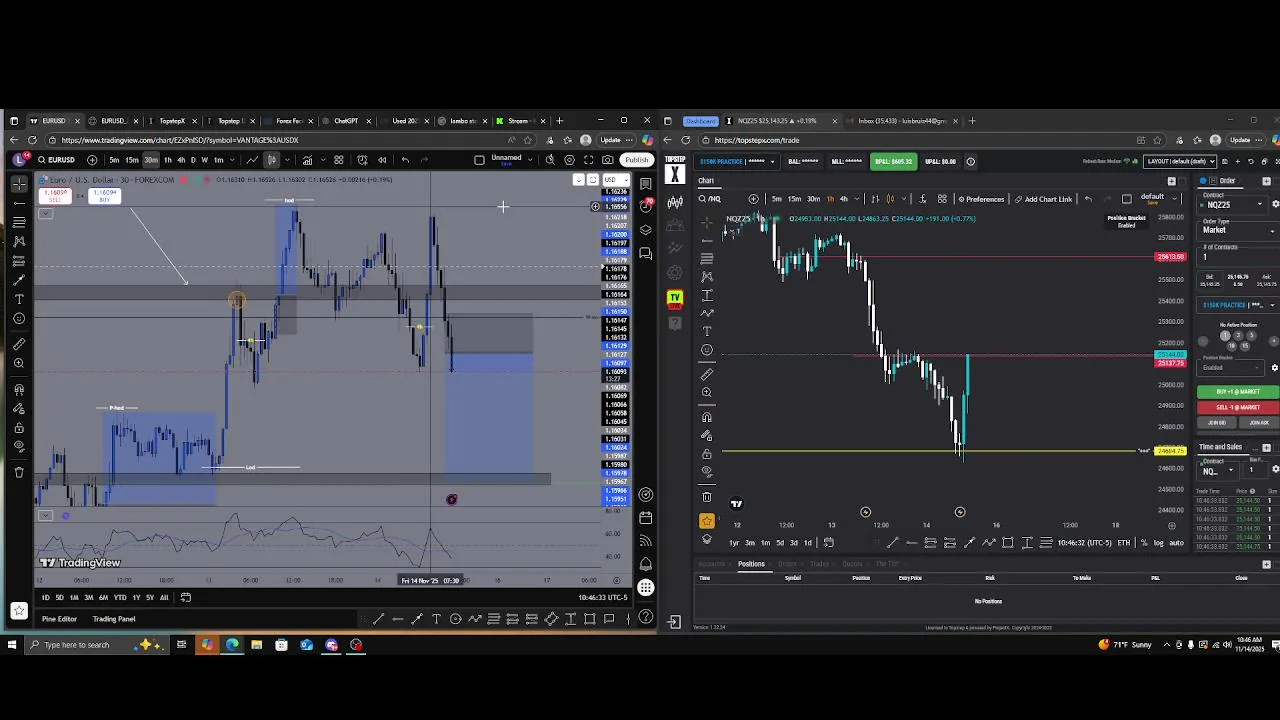Image resolution: width=1280 pixels, height=720 pixels.
Task: Toggle the favorite star in TopstepX drawing toolbar
Action: (707, 520)
